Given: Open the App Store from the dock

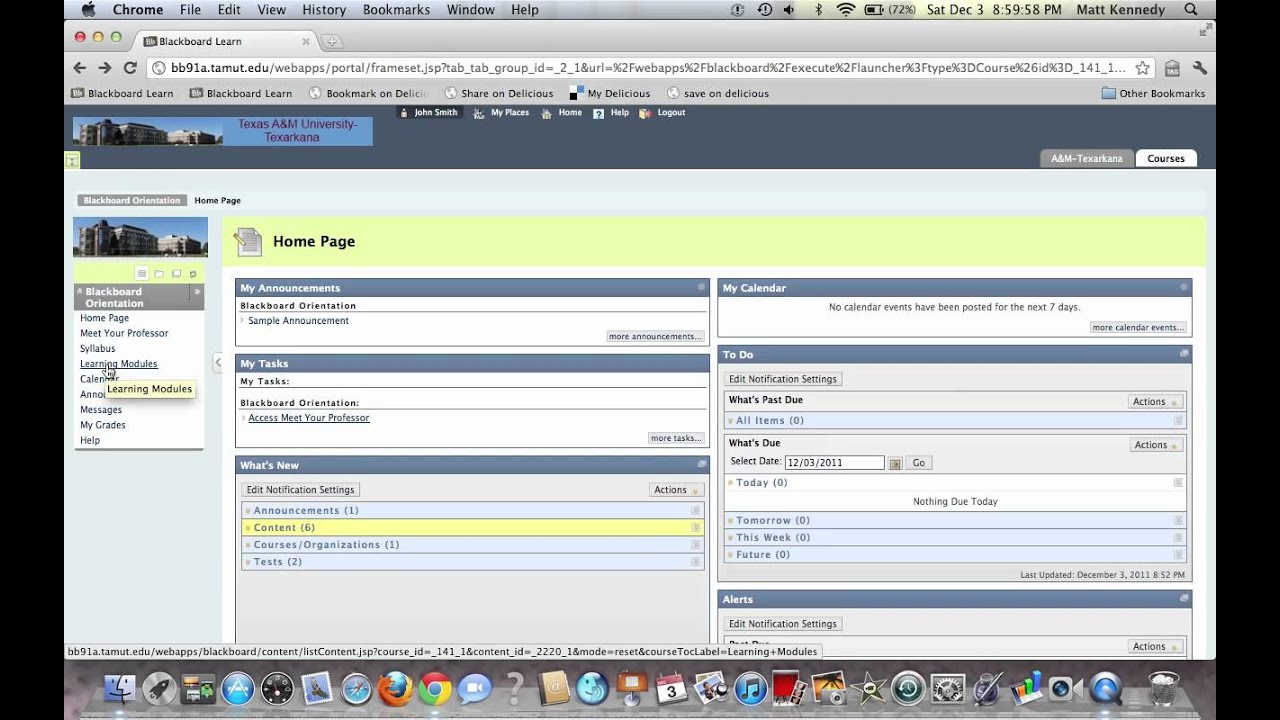Looking at the screenshot, I should (238, 688).
